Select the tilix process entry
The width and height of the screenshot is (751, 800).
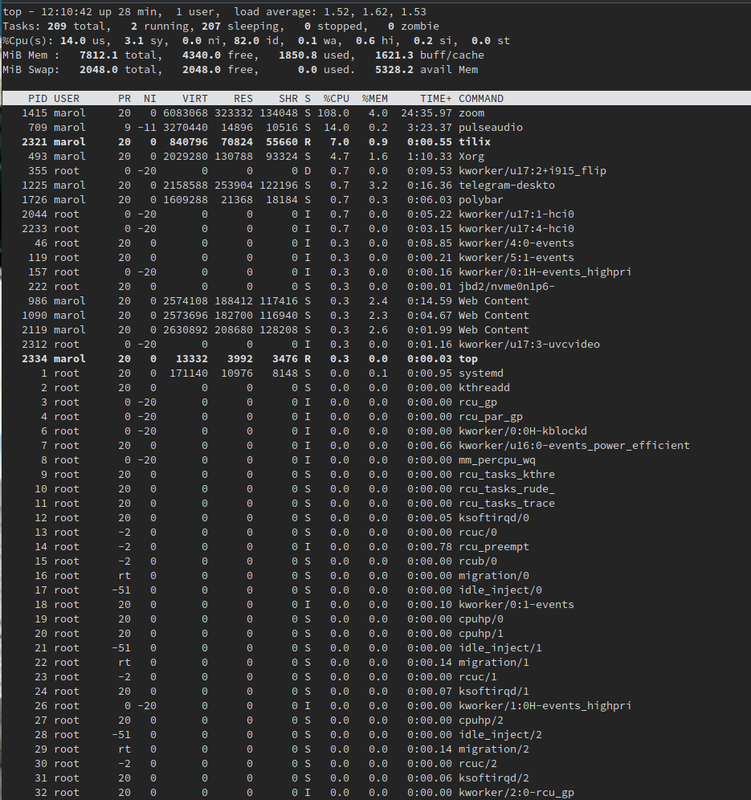coord(377,142)
